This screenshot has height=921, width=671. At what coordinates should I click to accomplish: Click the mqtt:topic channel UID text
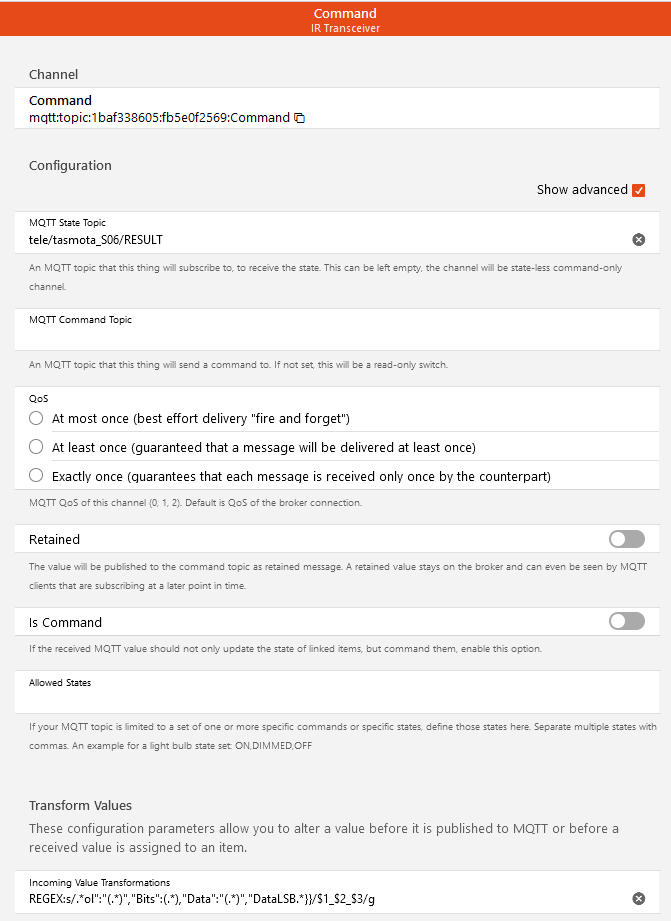pos(159,118)
